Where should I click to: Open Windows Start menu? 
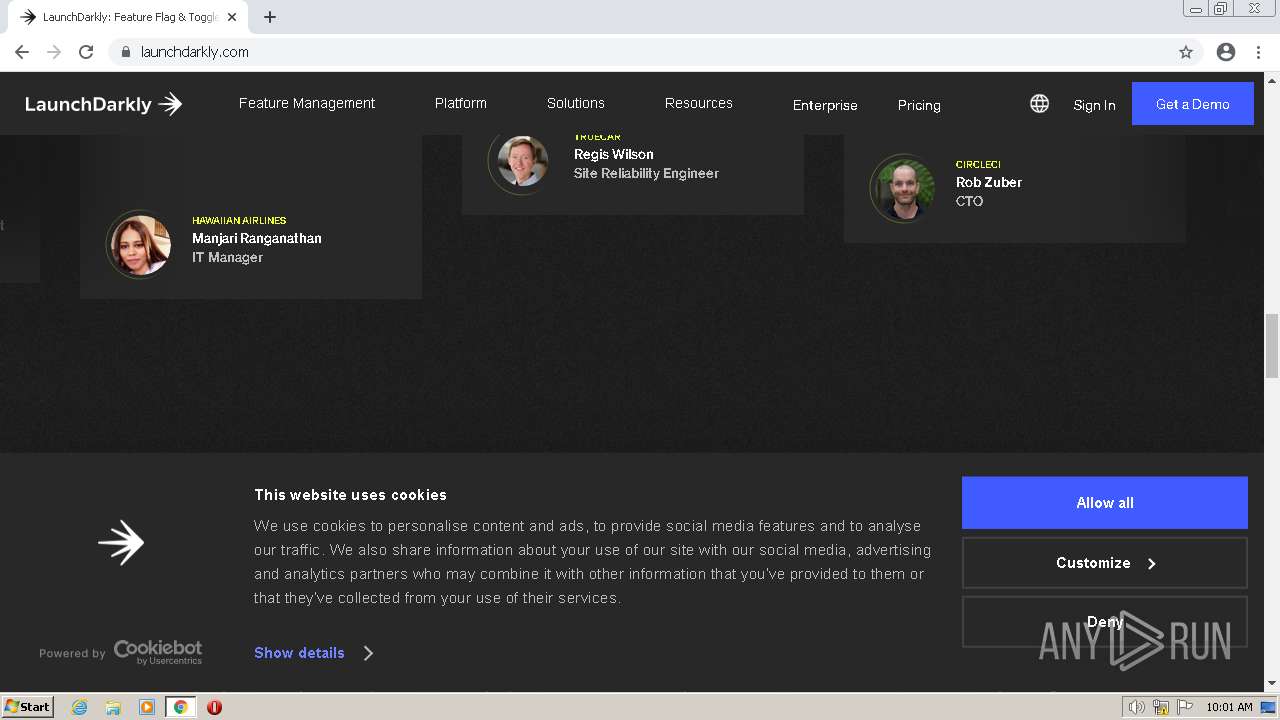[x=28, y=706]
